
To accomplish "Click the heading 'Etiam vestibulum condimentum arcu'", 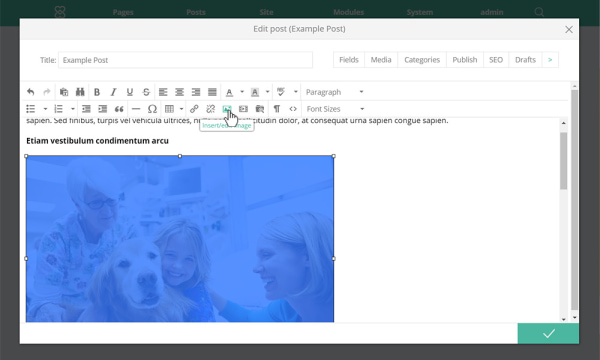I will click(x=97, y=141).
